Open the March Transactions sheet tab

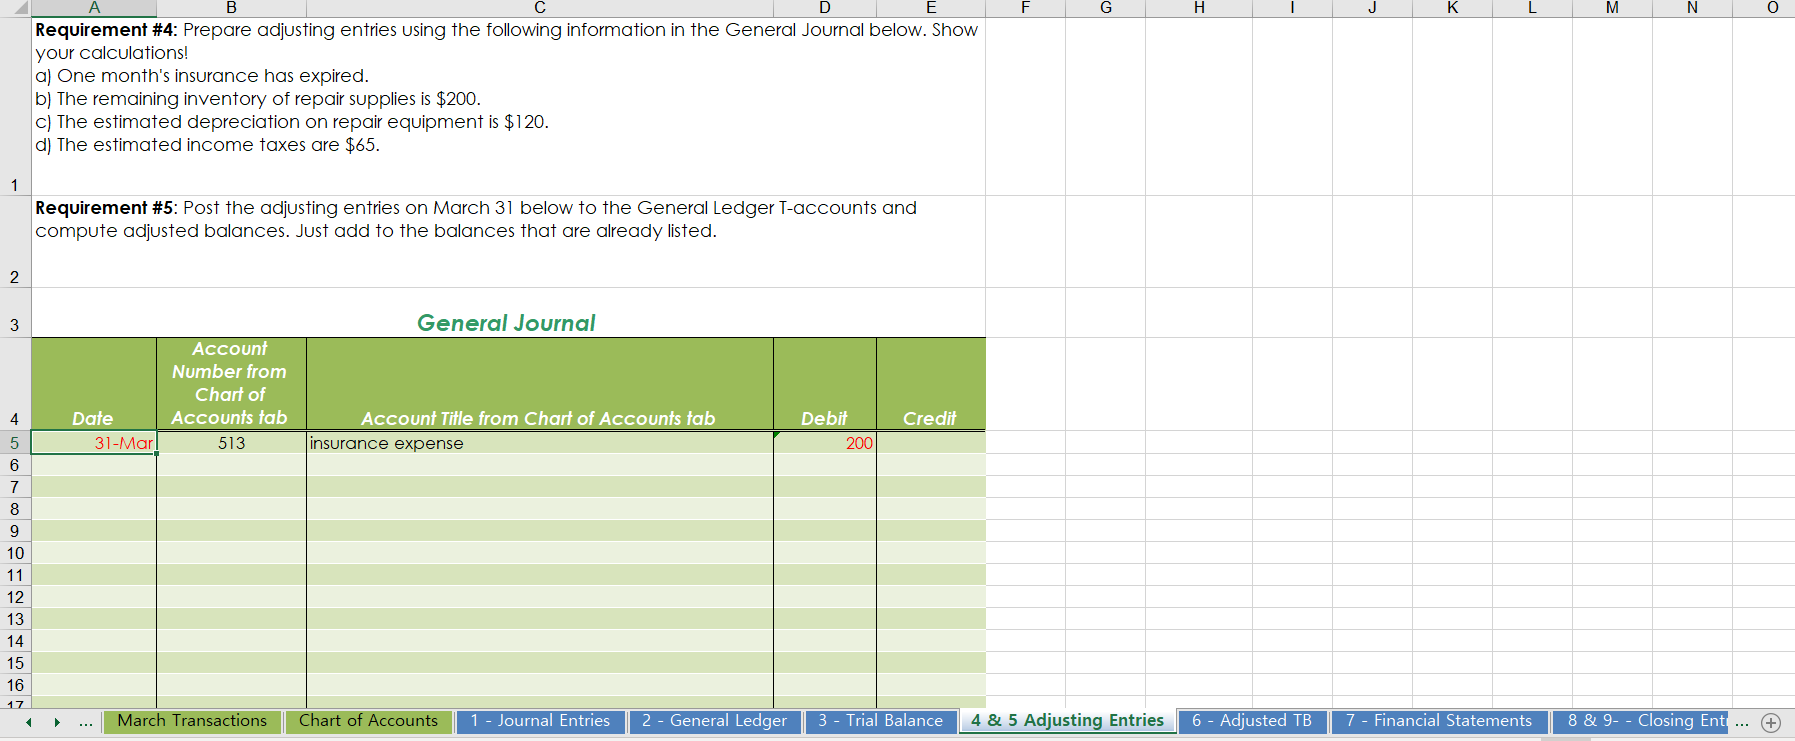tap(192, 721)
